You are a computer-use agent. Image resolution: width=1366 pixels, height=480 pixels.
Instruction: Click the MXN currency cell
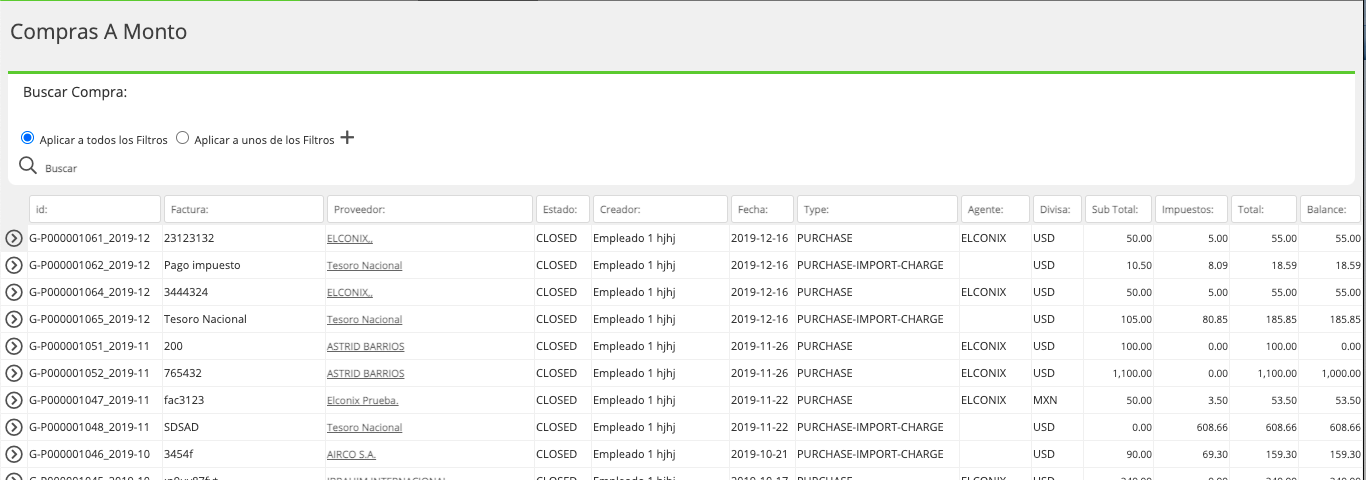tap(1045, 400)
